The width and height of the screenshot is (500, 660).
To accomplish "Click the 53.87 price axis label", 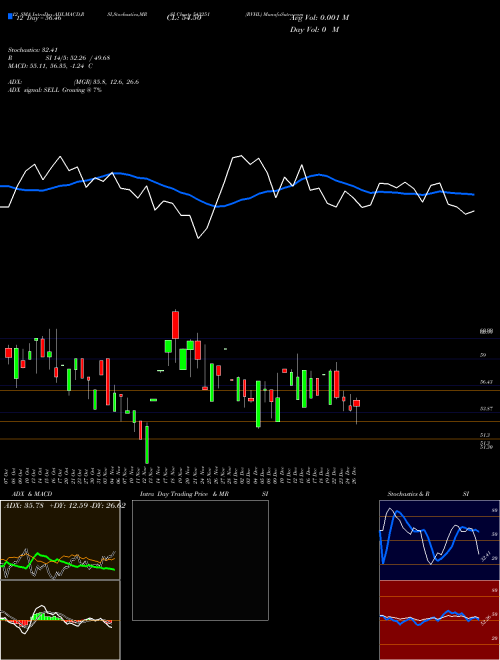I will coord(486,409).
